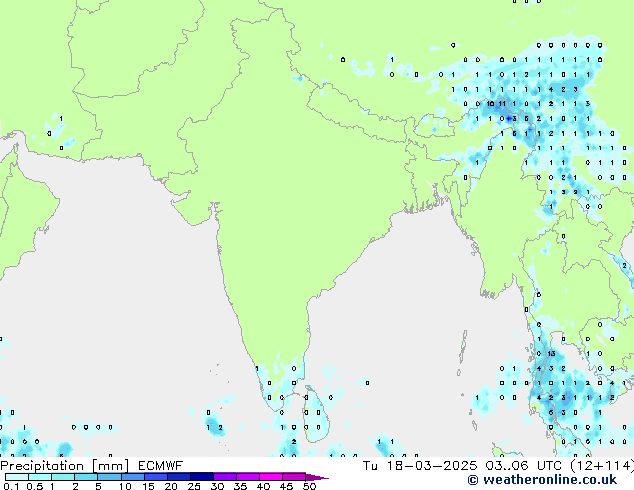Select the 35–40 mm legend swatch

pyautogui.click(x=248, y=477)
